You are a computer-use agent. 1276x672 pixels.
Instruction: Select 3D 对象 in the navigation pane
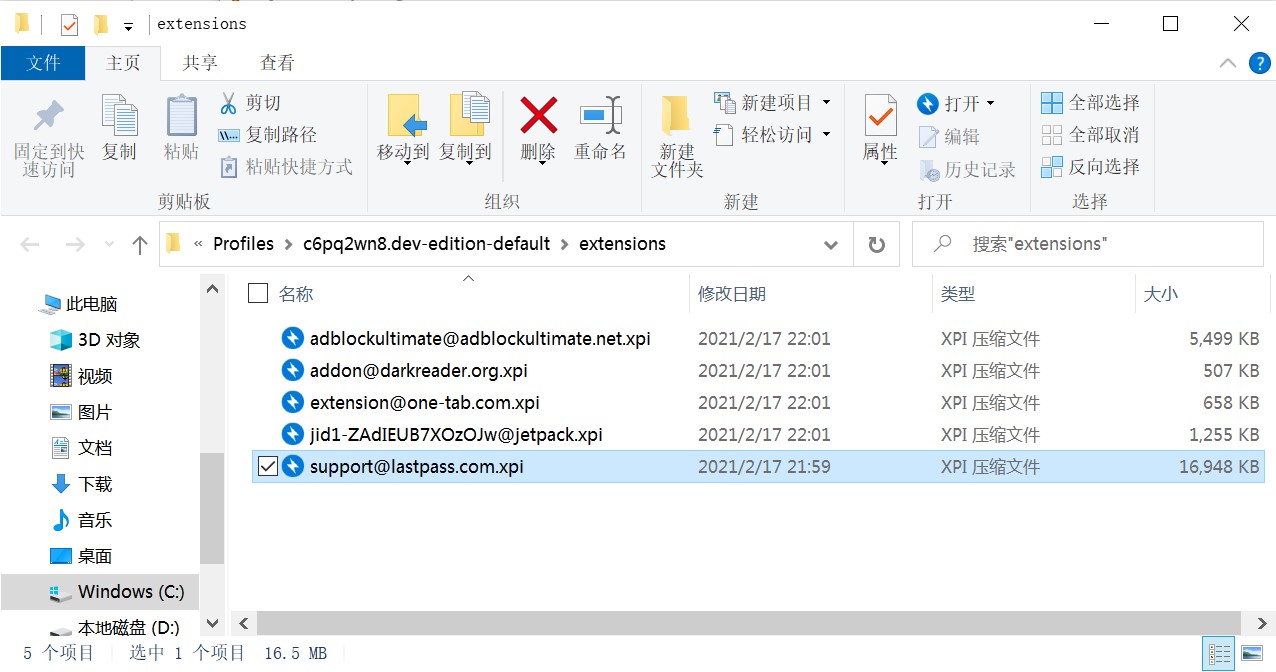click(x=94, y=340)
